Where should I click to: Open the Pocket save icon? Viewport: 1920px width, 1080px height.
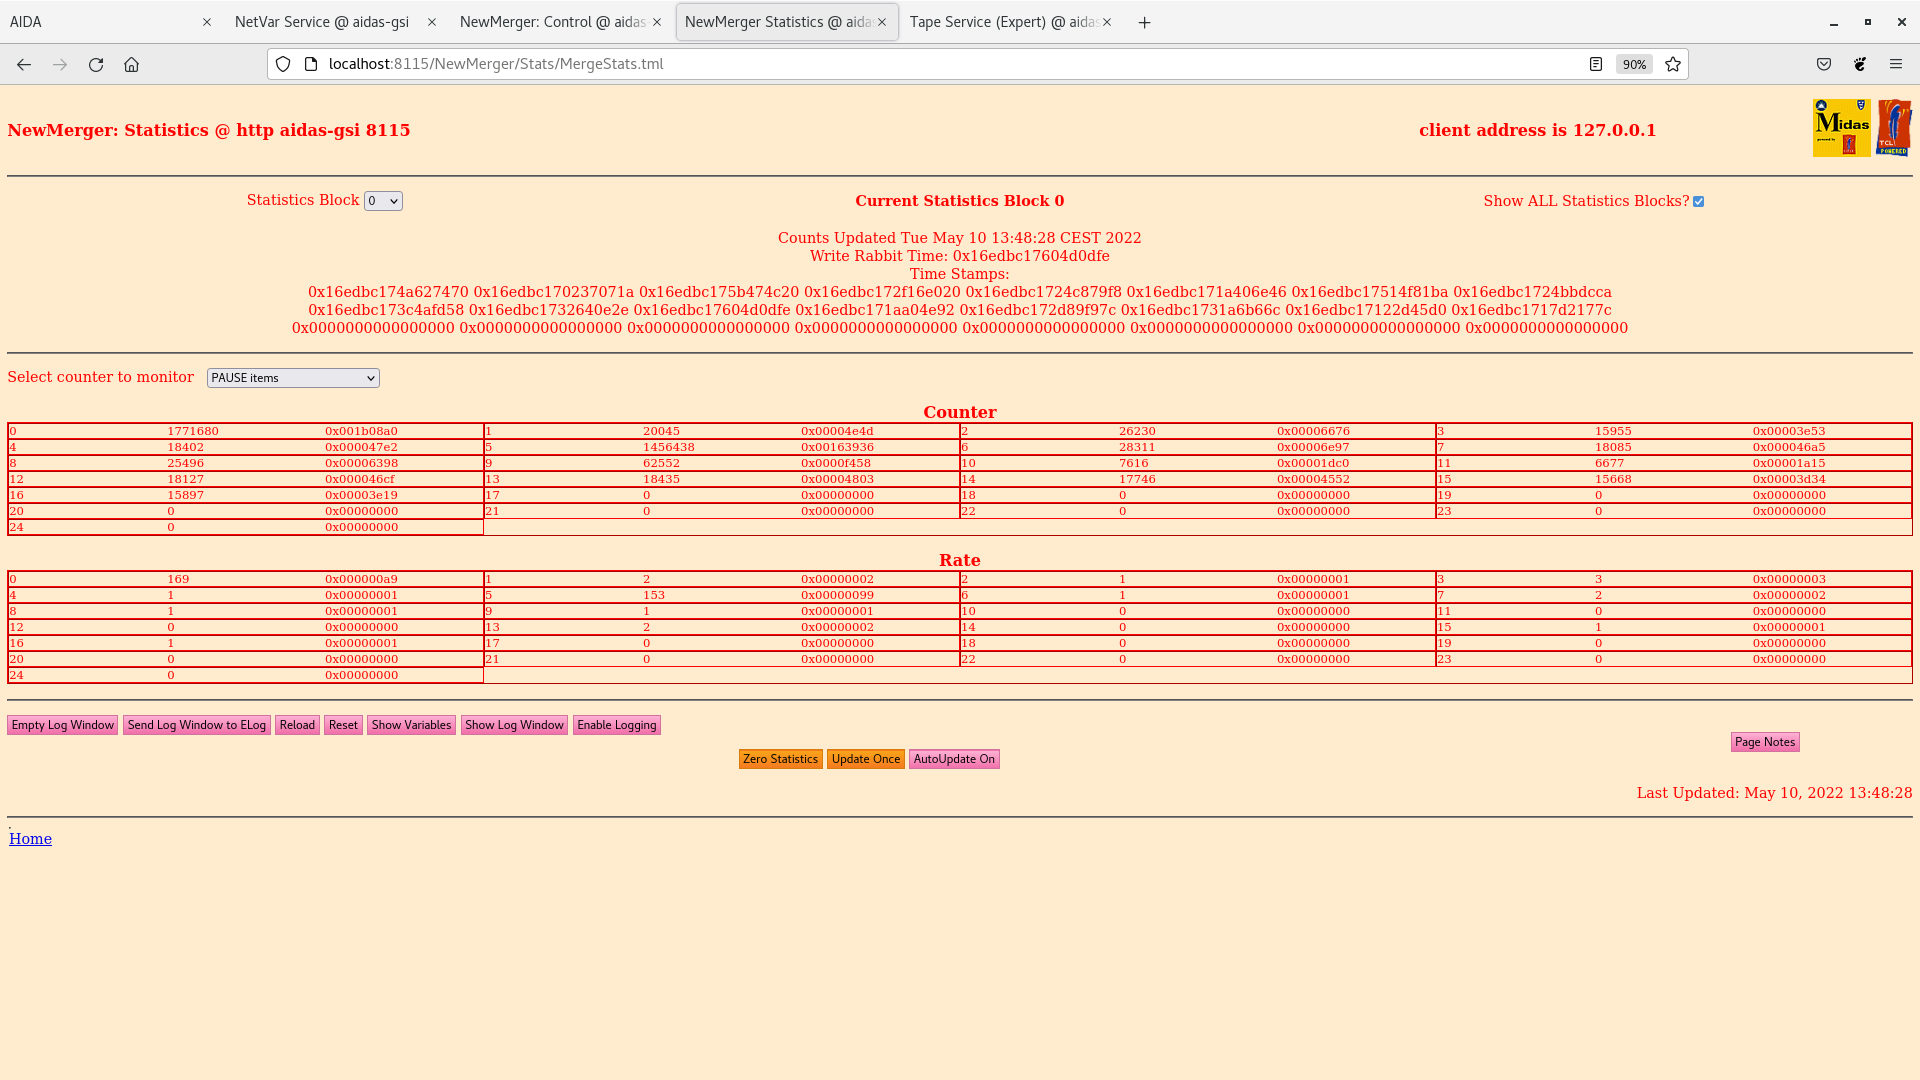[1824, 64]
